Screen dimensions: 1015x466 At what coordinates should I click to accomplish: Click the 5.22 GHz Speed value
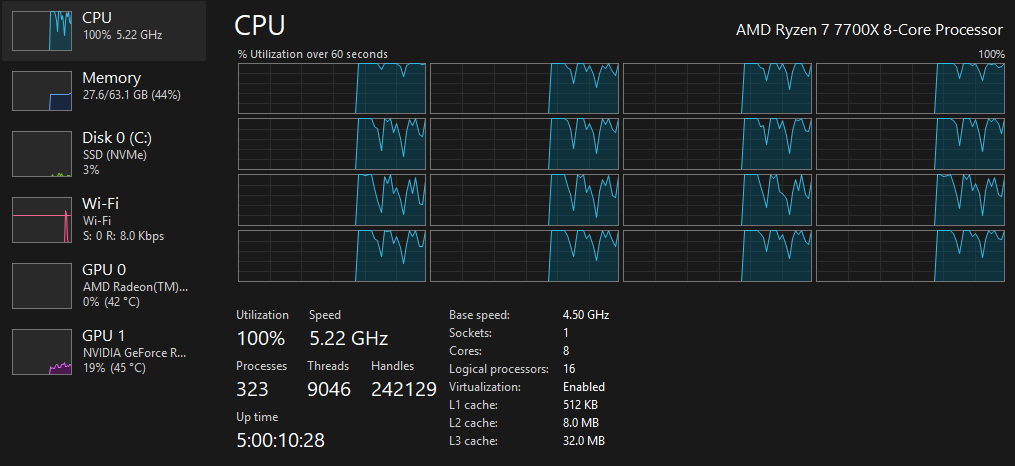348,338
